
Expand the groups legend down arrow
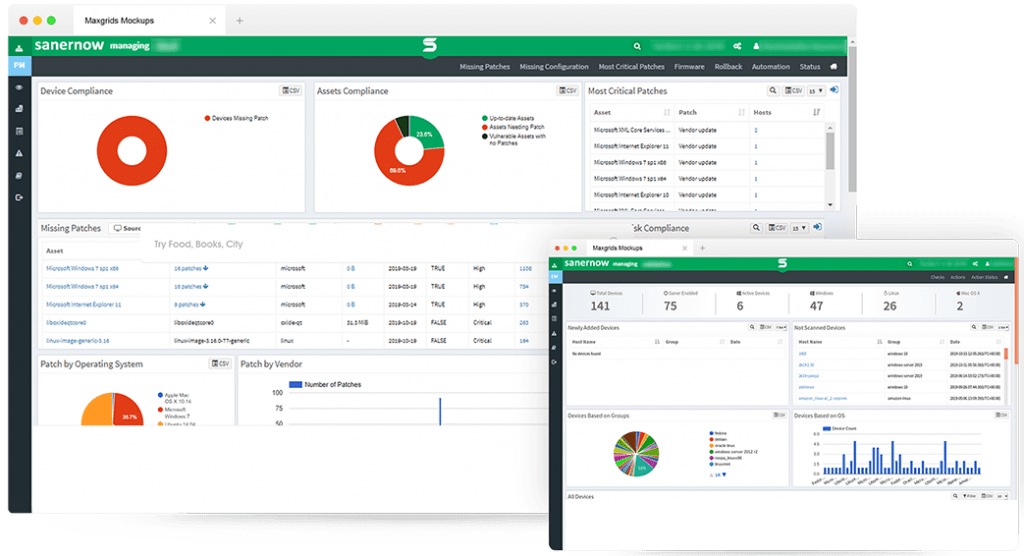[724, 474]
